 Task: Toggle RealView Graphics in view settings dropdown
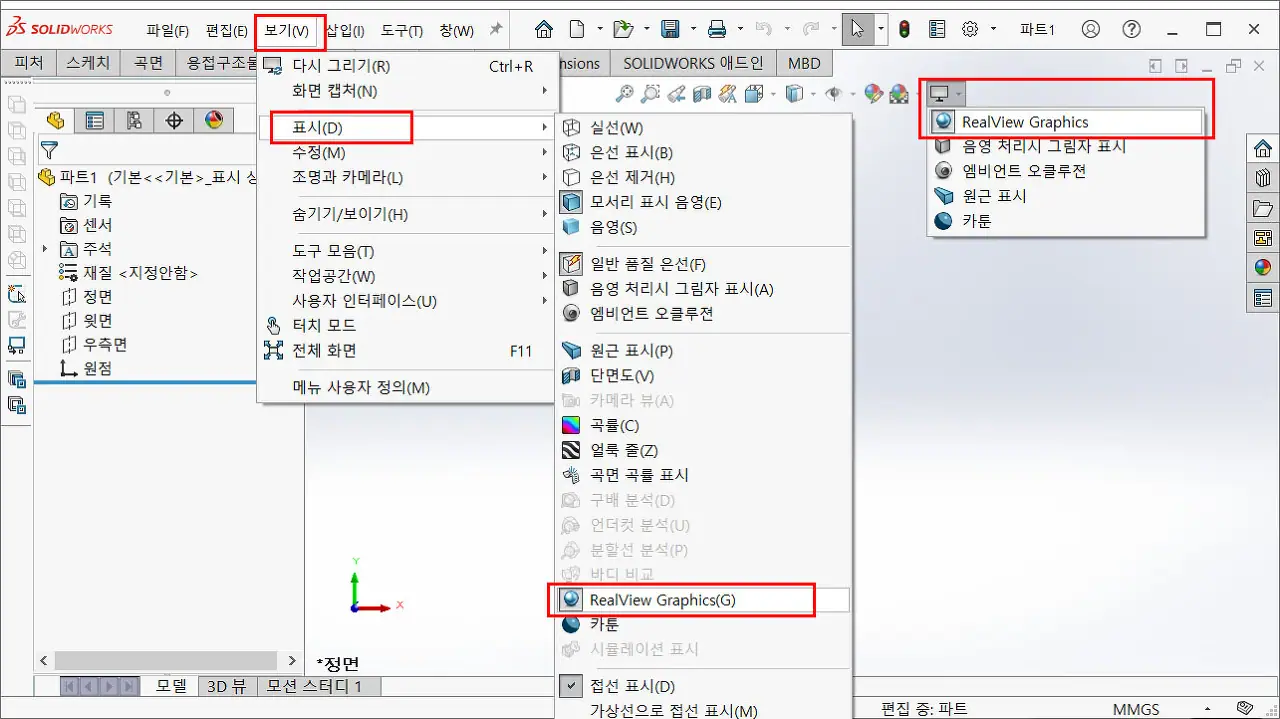click(1065, 122)
